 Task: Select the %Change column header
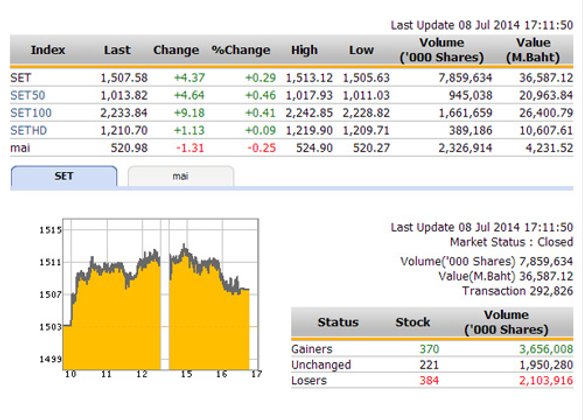click(241, 50)
